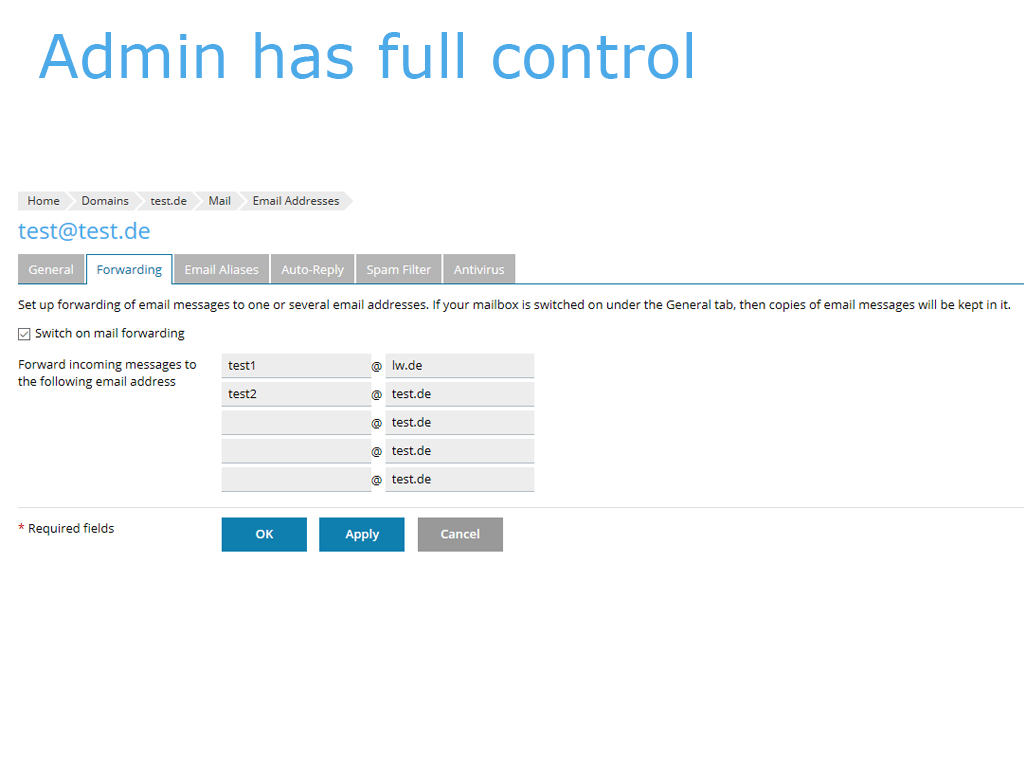Go to the Spam Filter tab
Screen dimensions: 1024x768
[398, 269]
